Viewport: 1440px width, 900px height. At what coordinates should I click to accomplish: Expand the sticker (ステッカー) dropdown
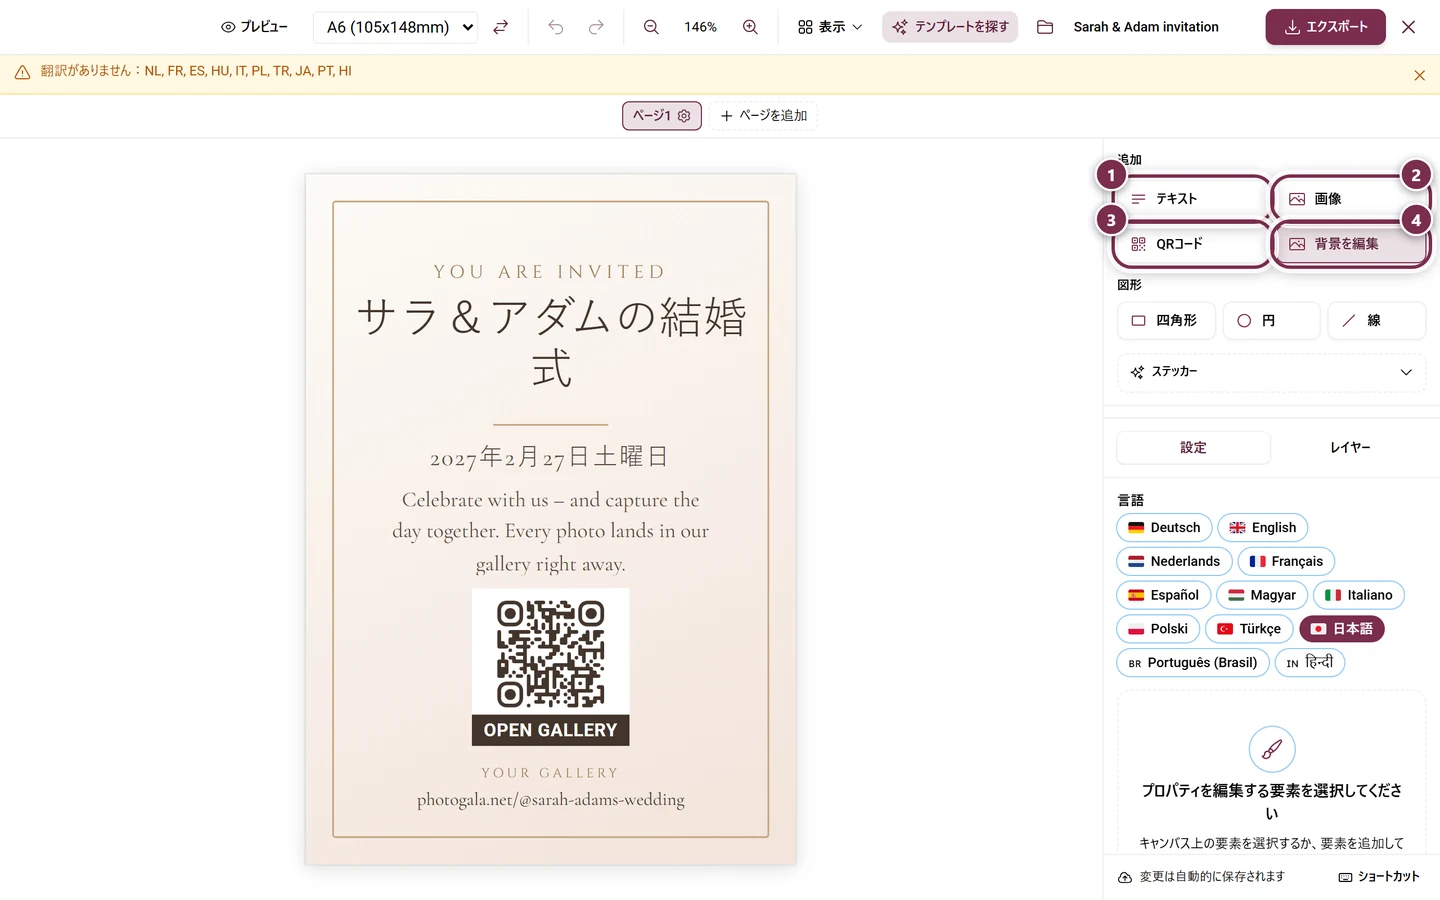tap(1271, 372)
